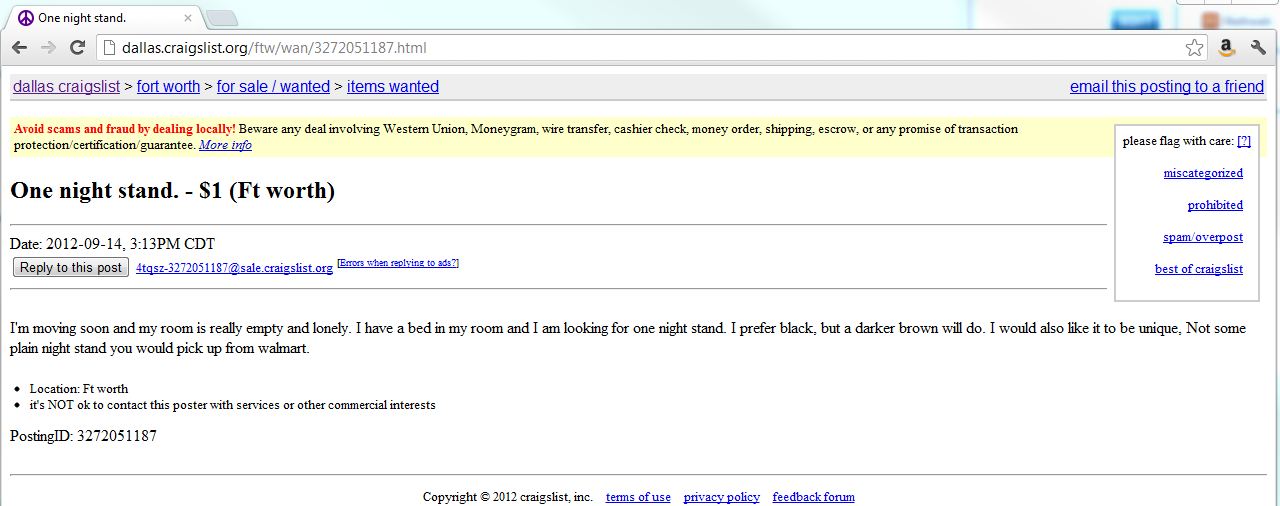
Task: Nominate post for best of craigslist
Action: coord(1199,269)
